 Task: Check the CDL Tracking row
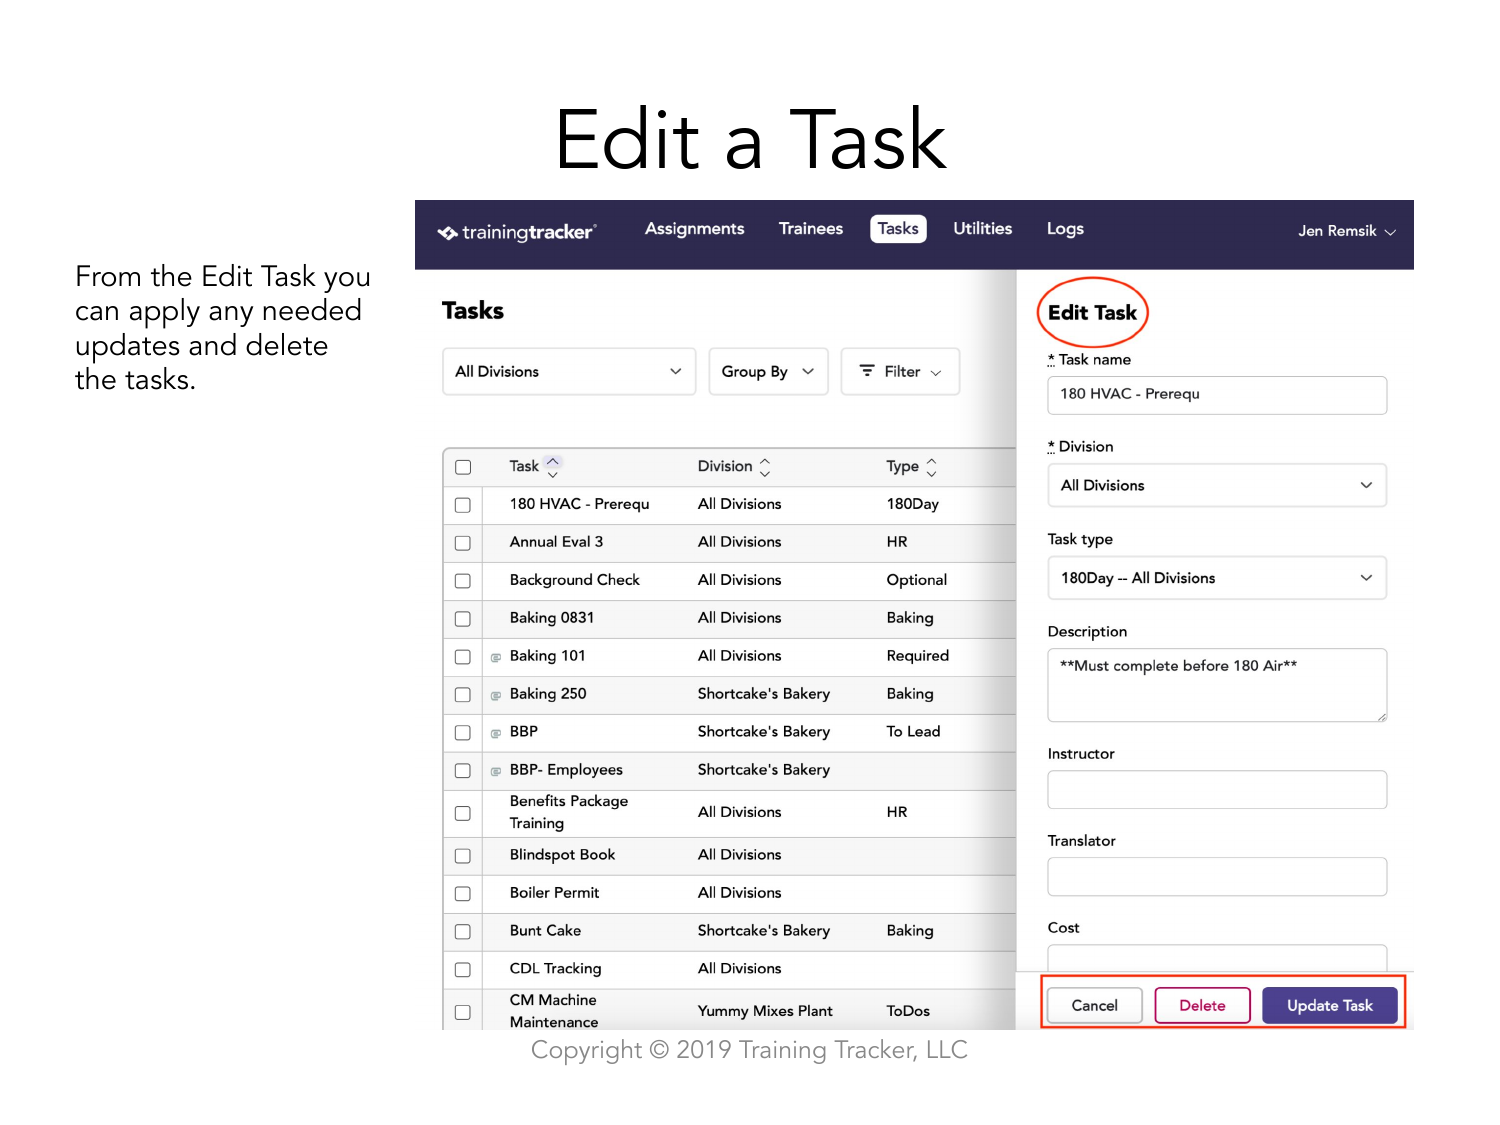[463, 970]
